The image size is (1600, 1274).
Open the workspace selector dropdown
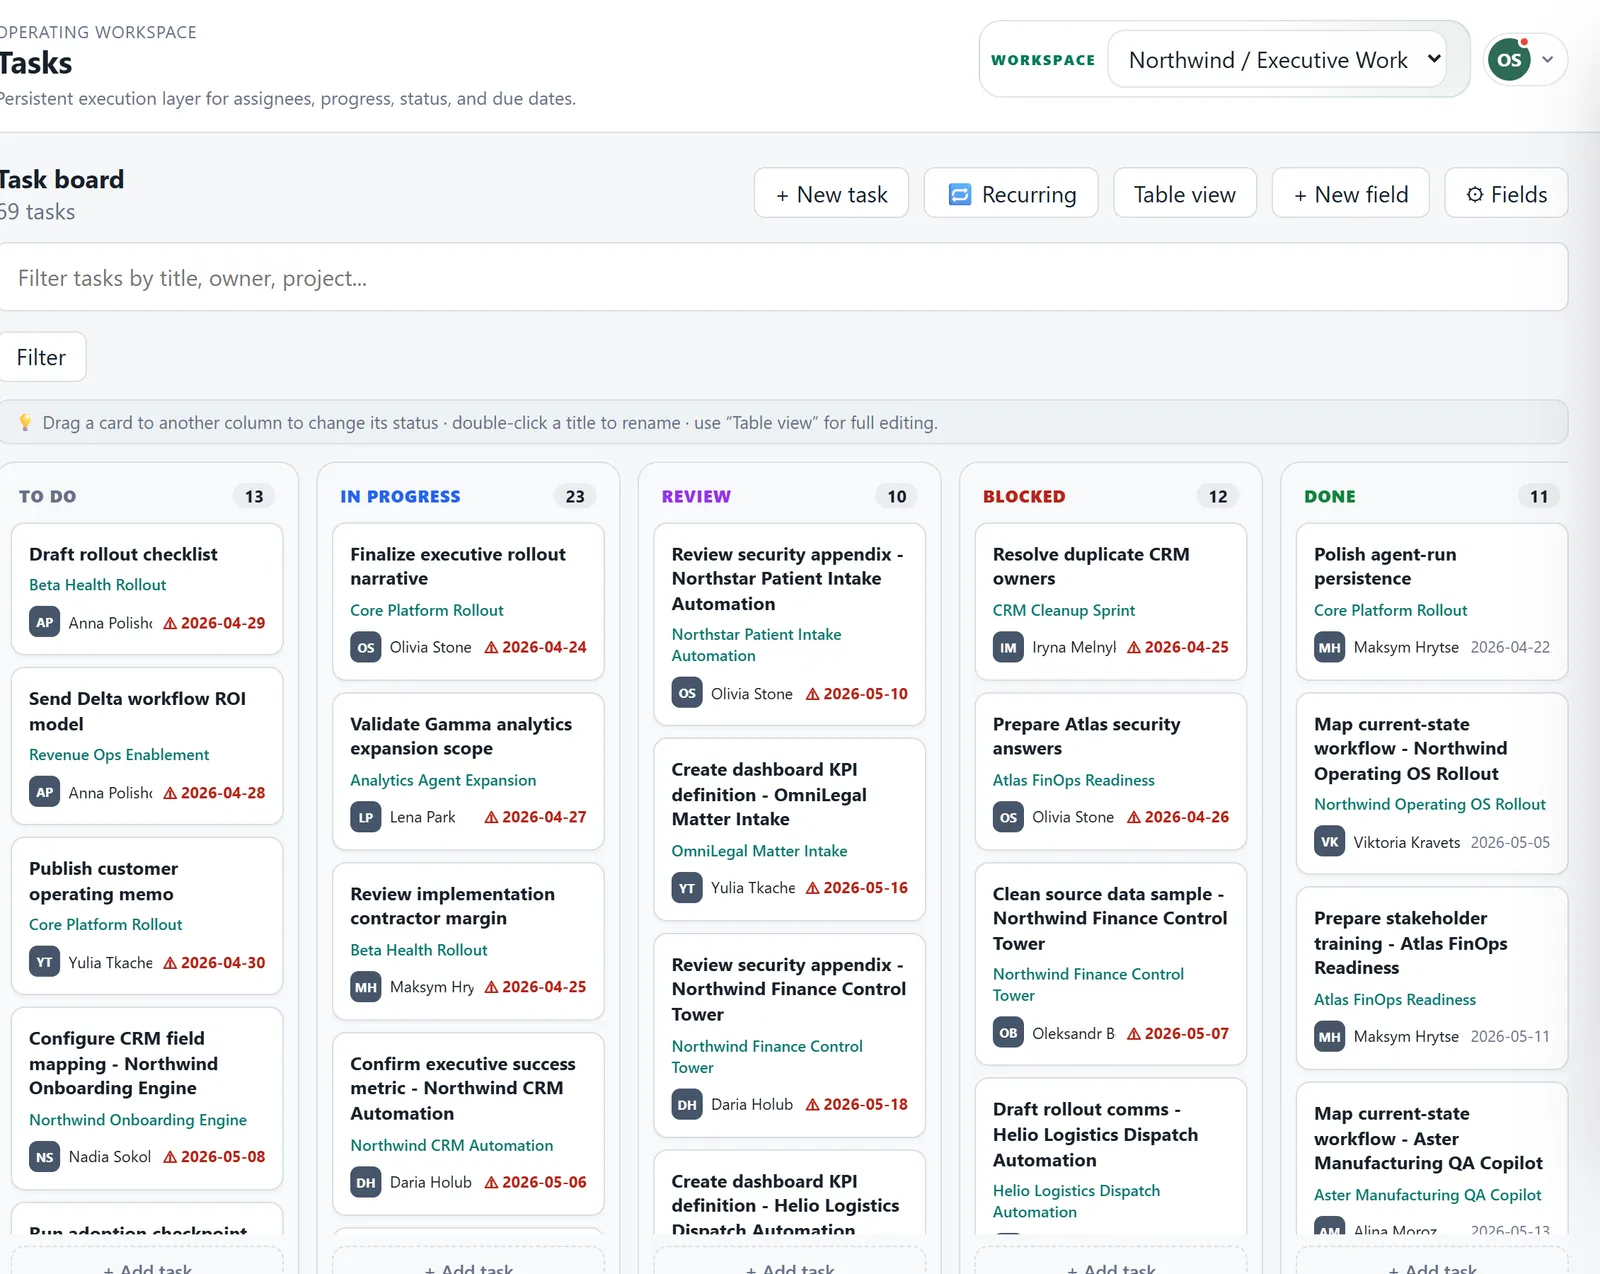pos(1277,60)
